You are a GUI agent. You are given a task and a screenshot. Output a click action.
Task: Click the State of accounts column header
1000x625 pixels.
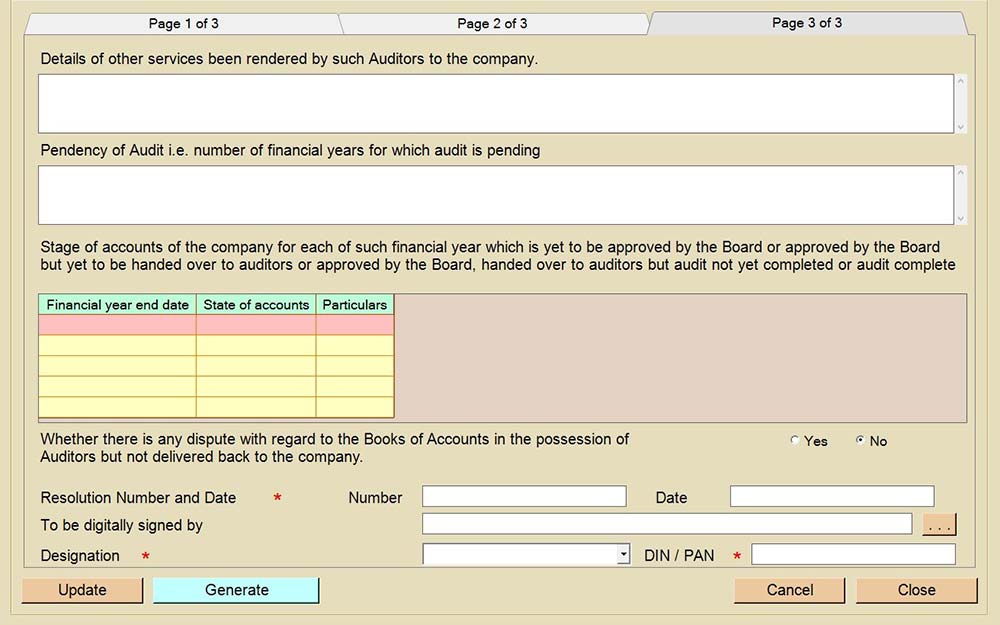point(256,305)
